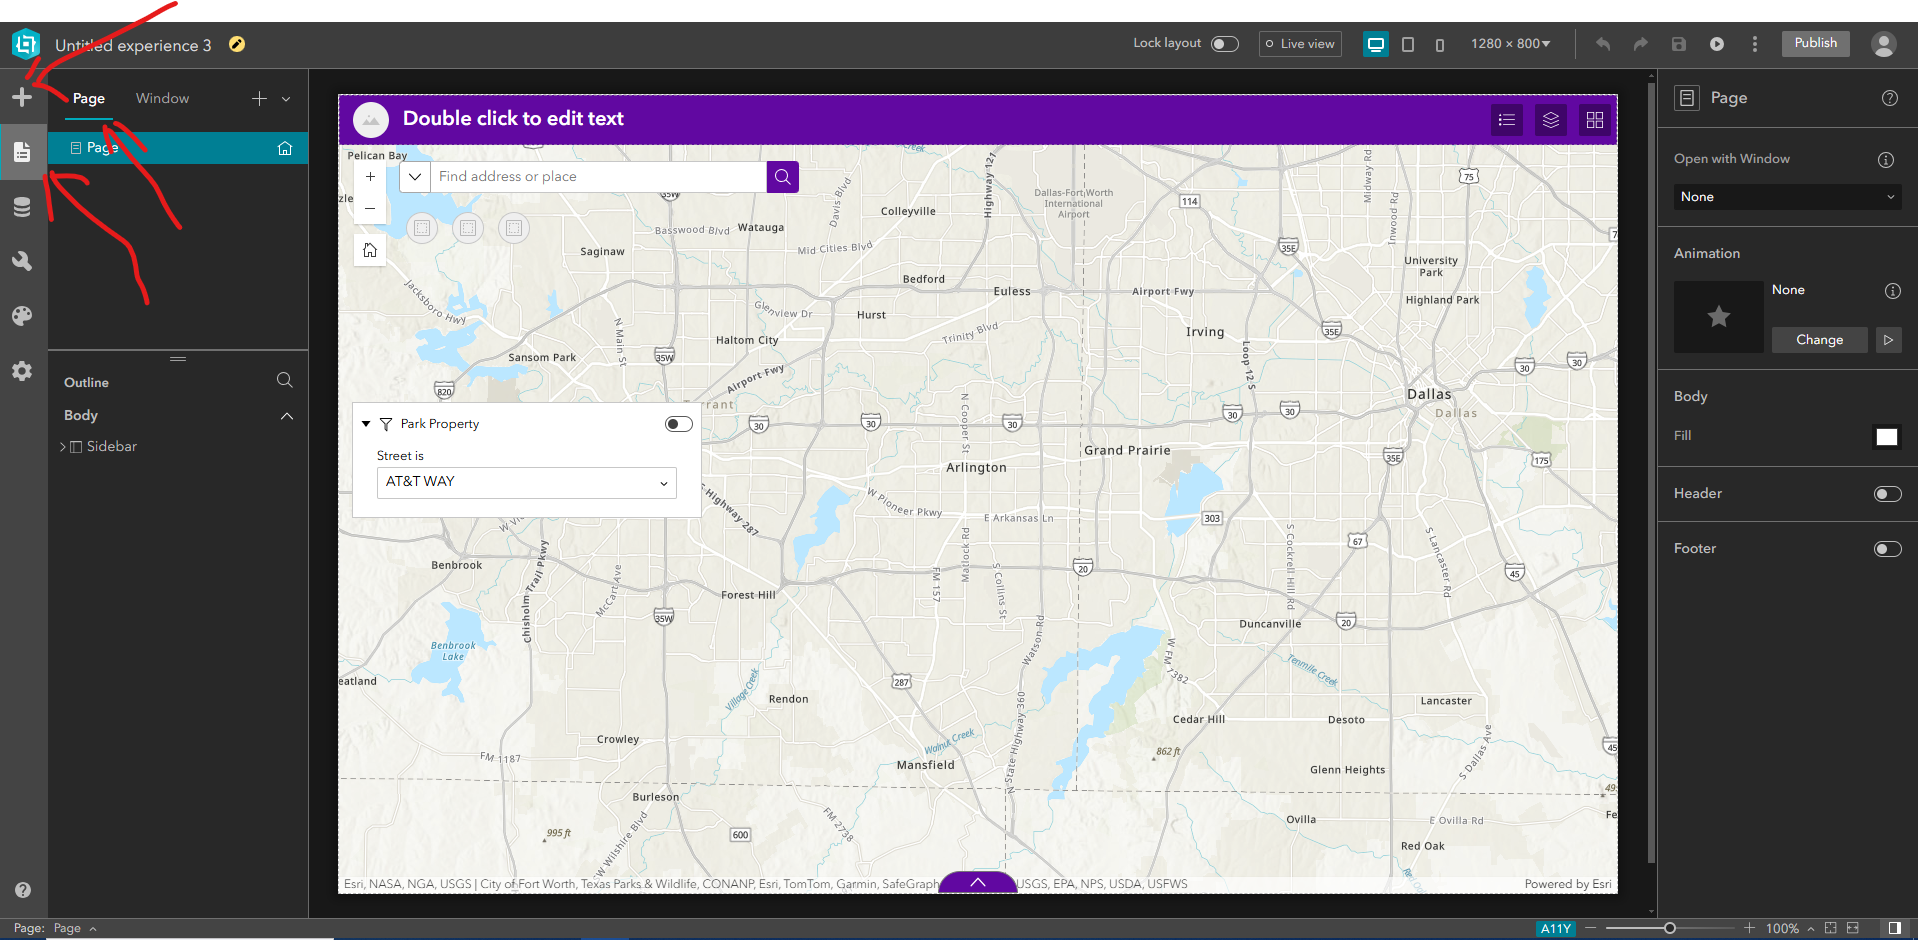Click the Publish button

tap(1814, 43)
